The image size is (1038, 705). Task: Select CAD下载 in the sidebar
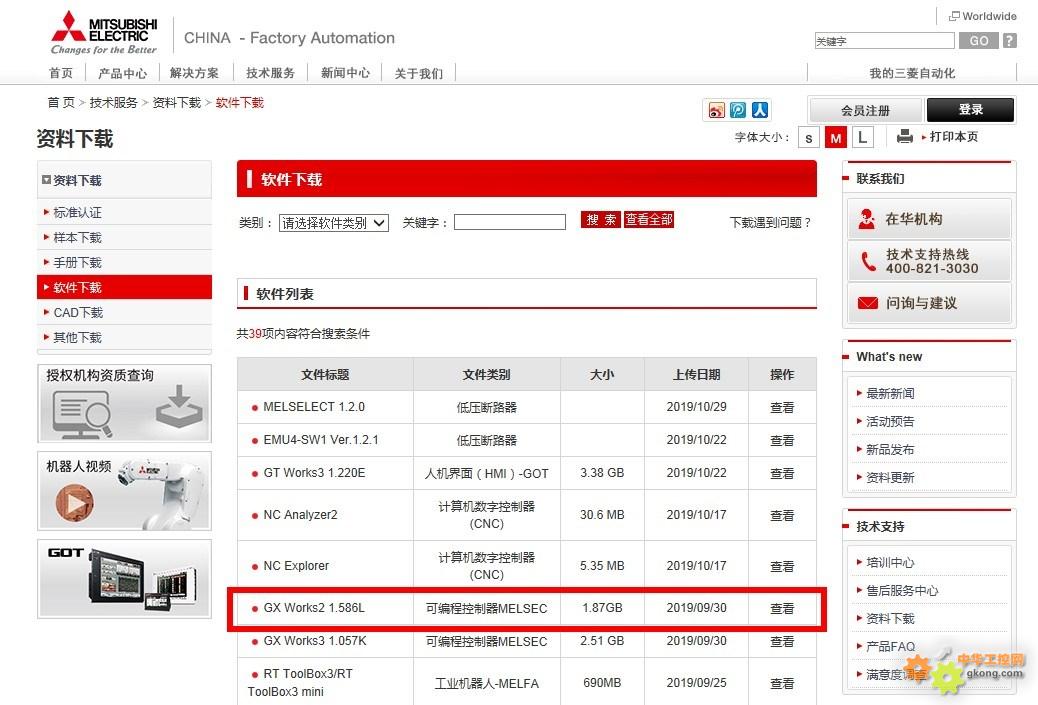click(124, 312)
